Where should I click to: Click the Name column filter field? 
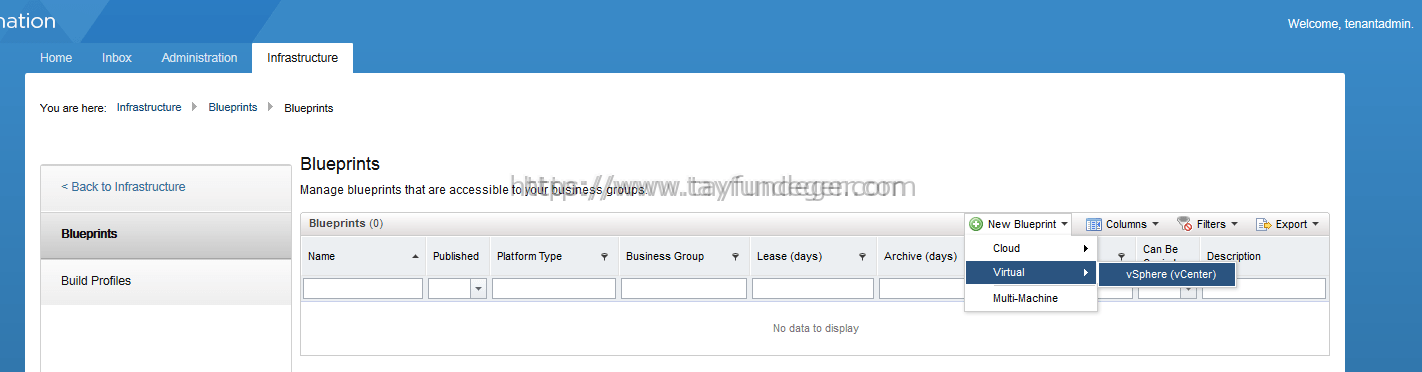[x=363, y=289]
